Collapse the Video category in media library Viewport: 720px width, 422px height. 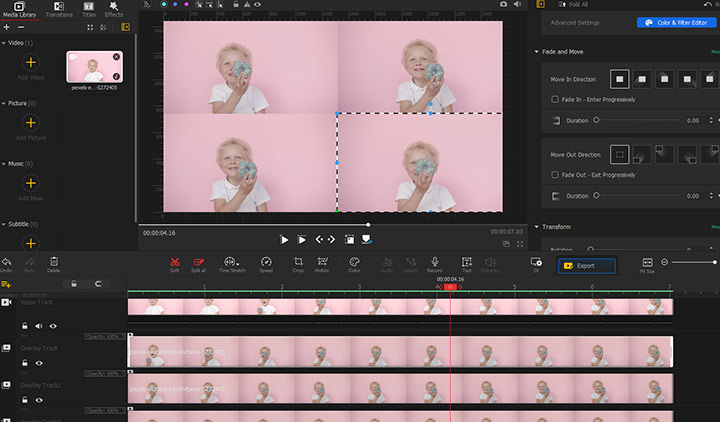click(x=5, y=43)
